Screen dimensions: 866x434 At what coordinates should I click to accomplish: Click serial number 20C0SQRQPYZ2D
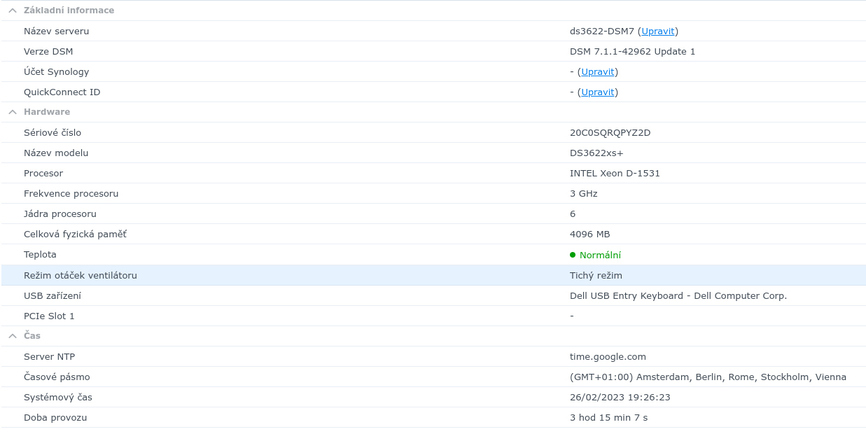coord(610,133)
